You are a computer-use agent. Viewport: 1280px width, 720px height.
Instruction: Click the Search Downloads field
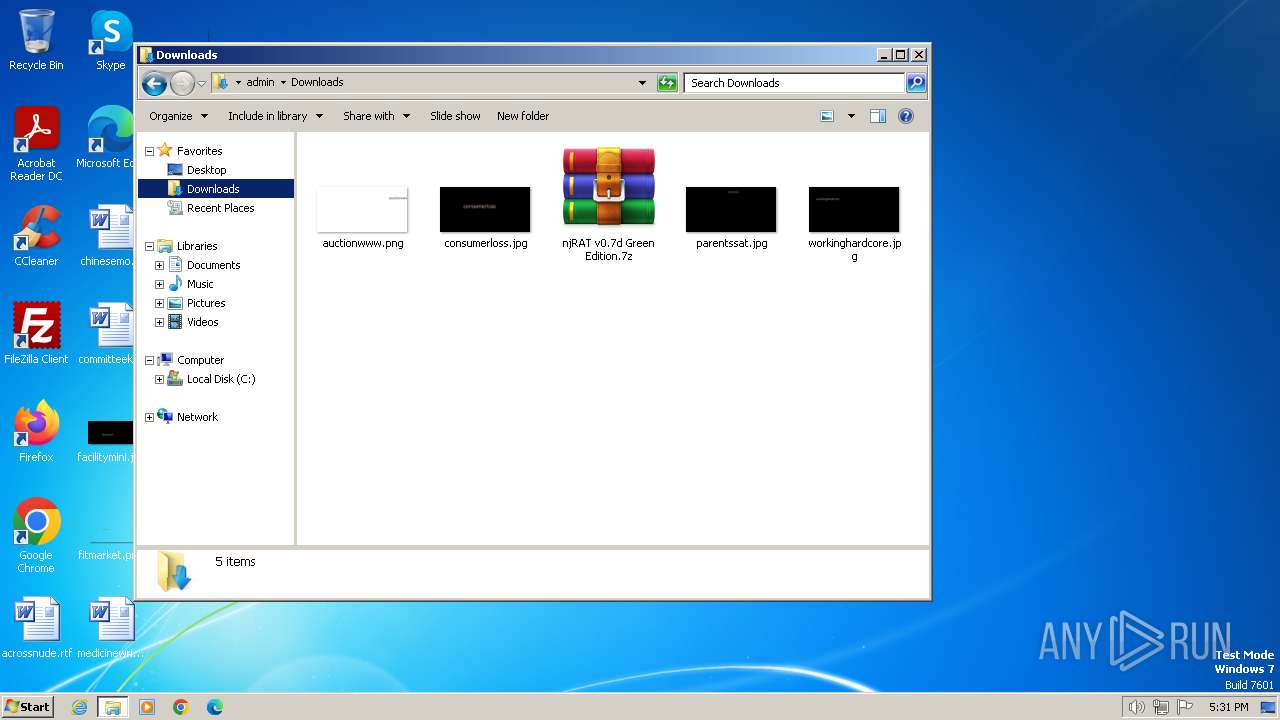pyautogui.click(x=795, y=83)
